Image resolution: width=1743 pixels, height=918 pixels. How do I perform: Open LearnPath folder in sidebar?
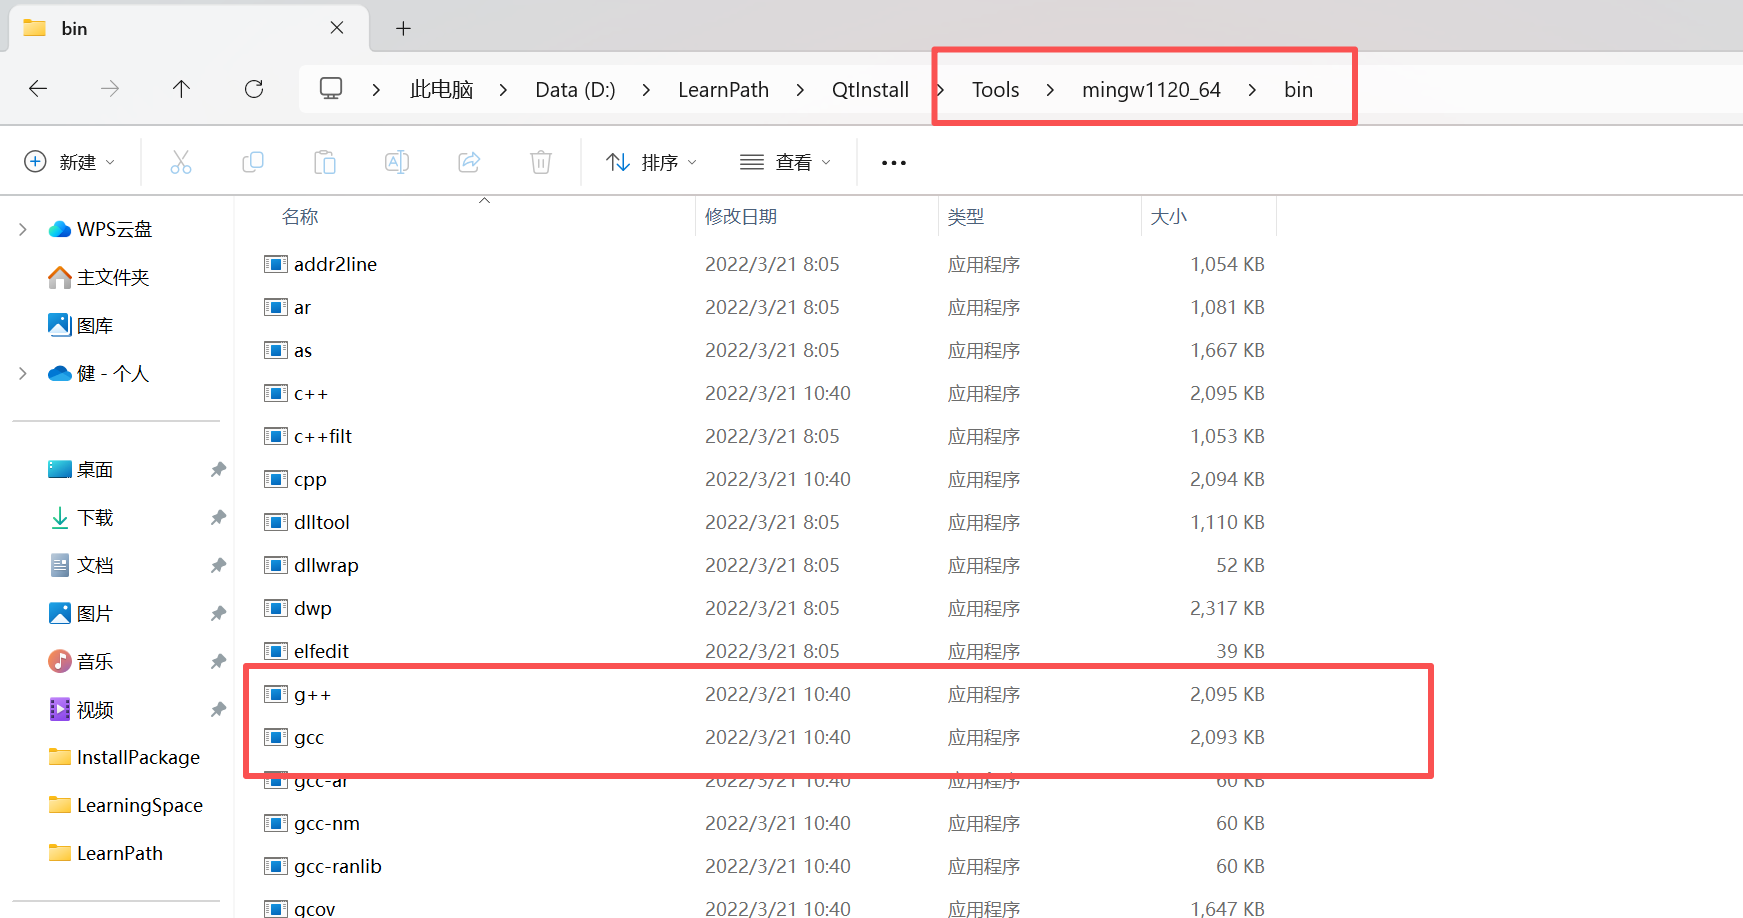(x=105, y=853)
